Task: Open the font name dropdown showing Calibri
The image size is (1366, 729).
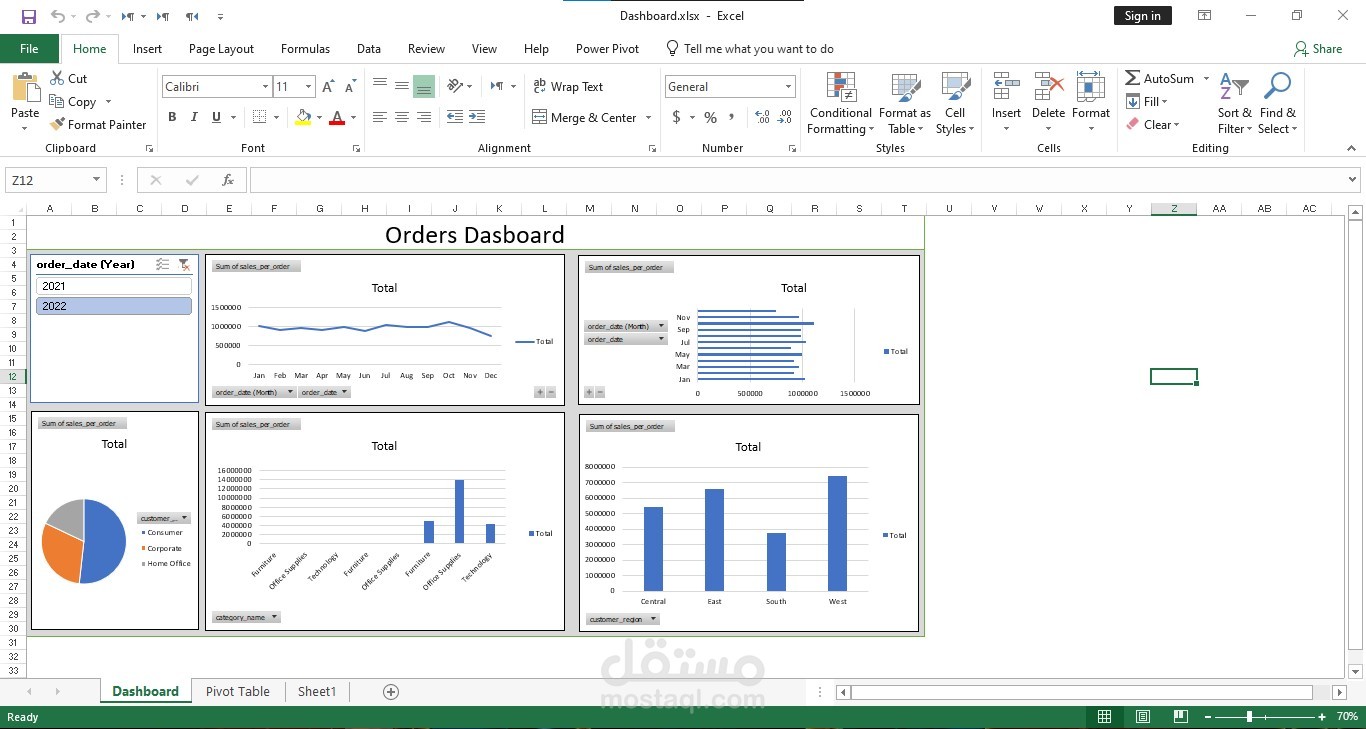Action: coord(265,87)
